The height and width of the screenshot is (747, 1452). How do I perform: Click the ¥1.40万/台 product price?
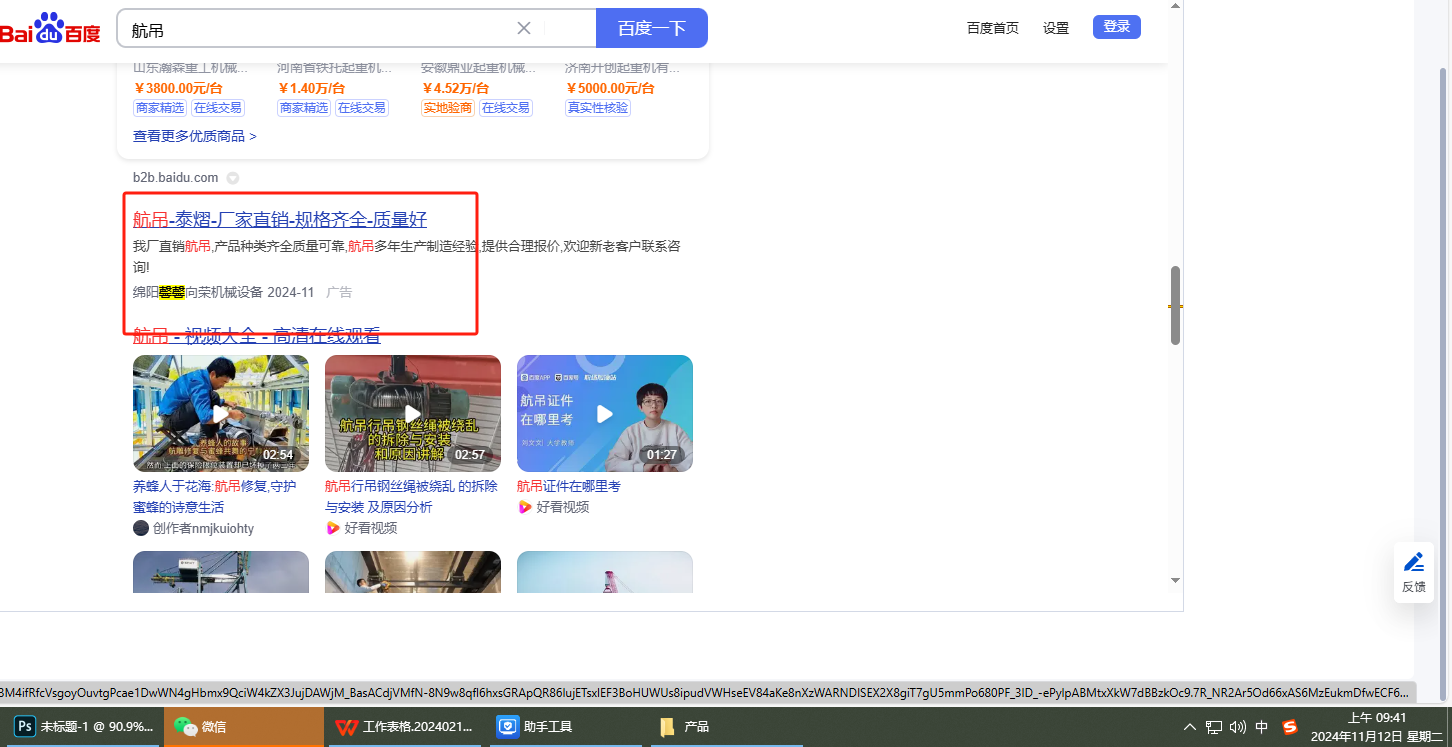pyautogui.click(x=312, y=88)
